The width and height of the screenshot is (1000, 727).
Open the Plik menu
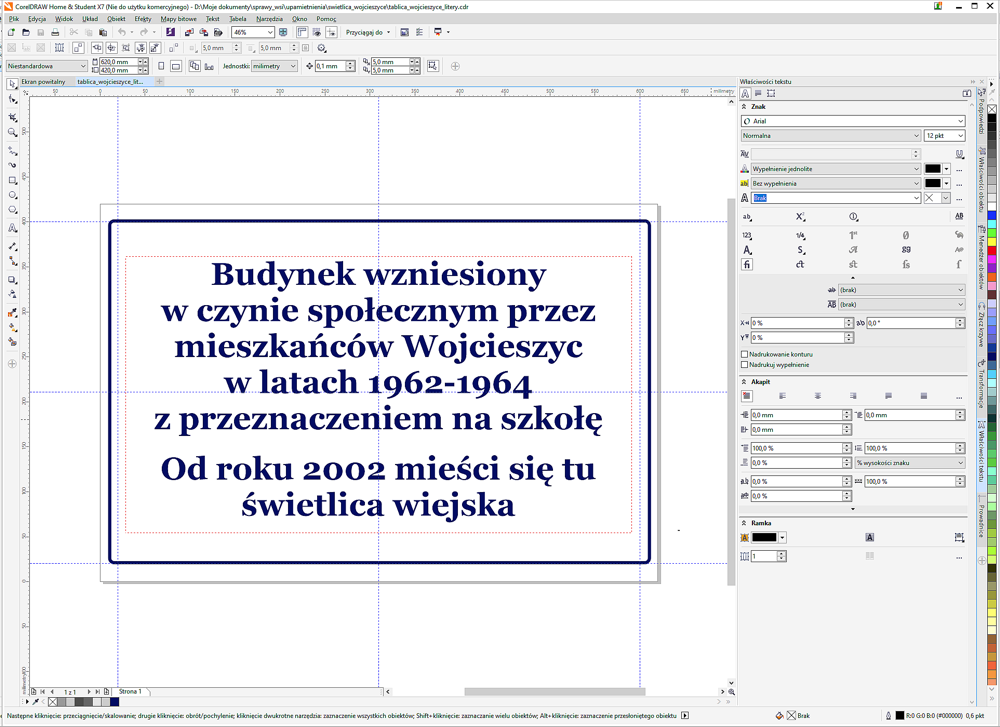14,18
